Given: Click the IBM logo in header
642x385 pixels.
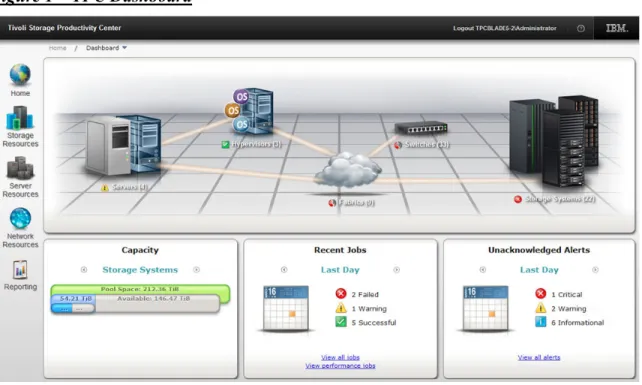Looking at the screenshot, I should tap(617, 28).
